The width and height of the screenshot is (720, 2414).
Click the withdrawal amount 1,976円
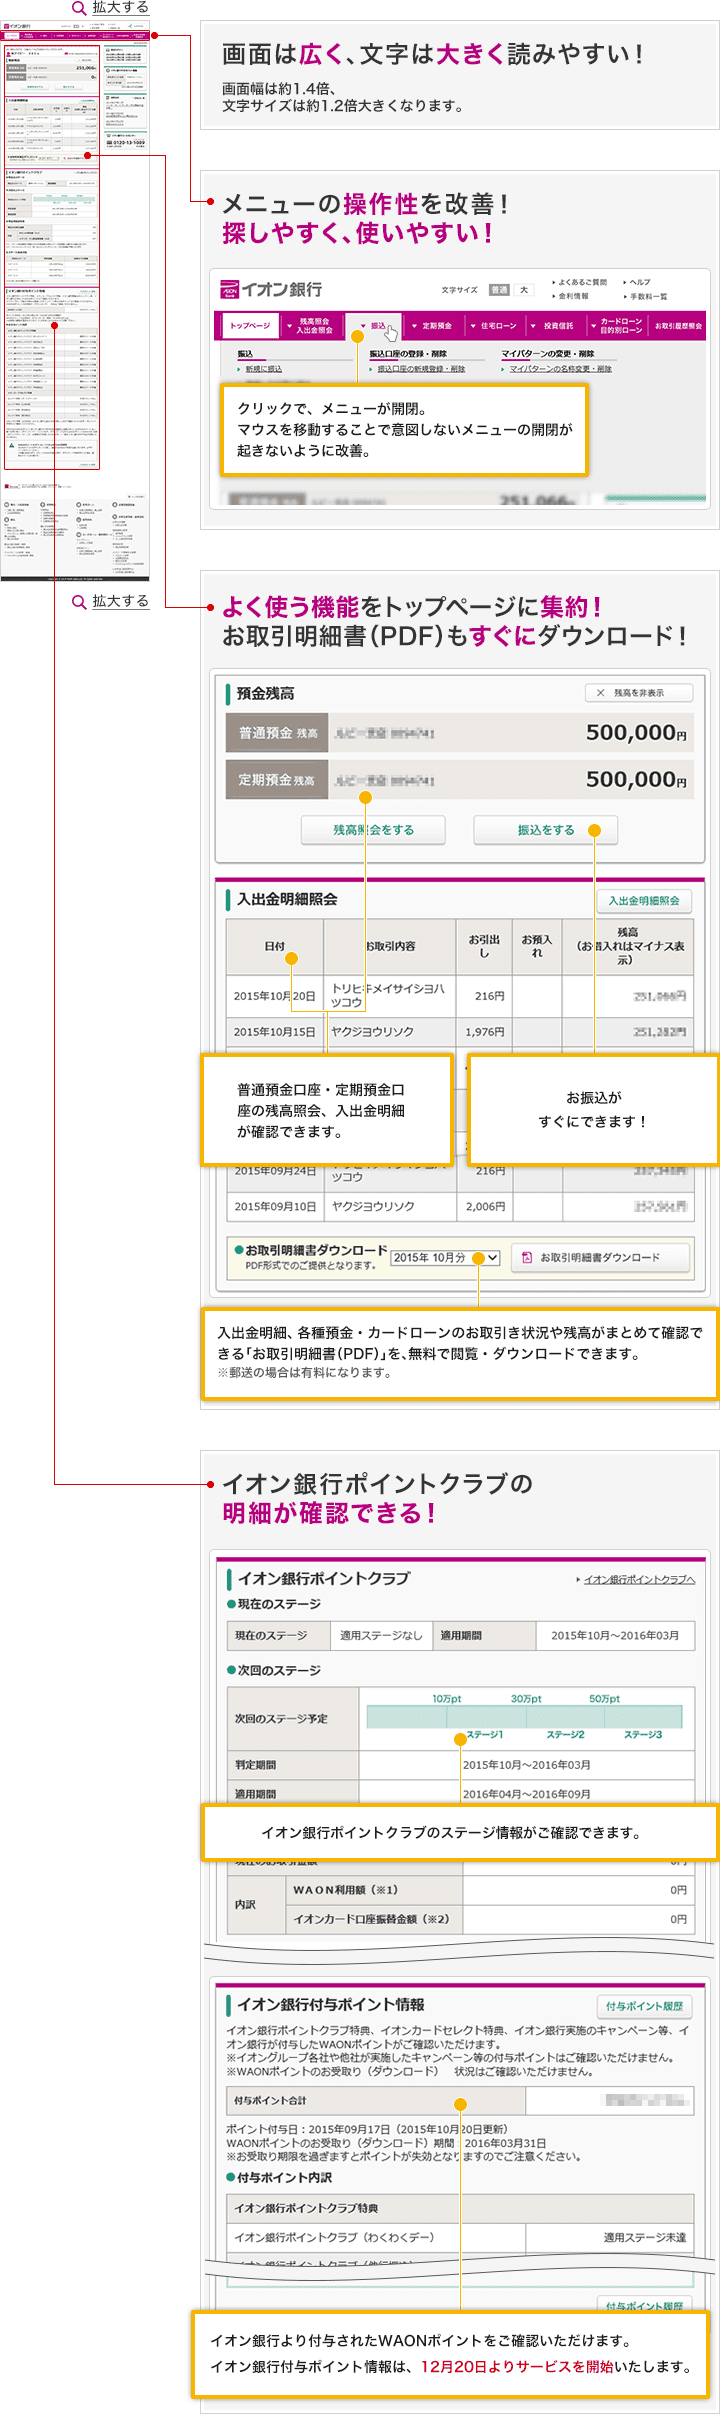coord(485,1032)
